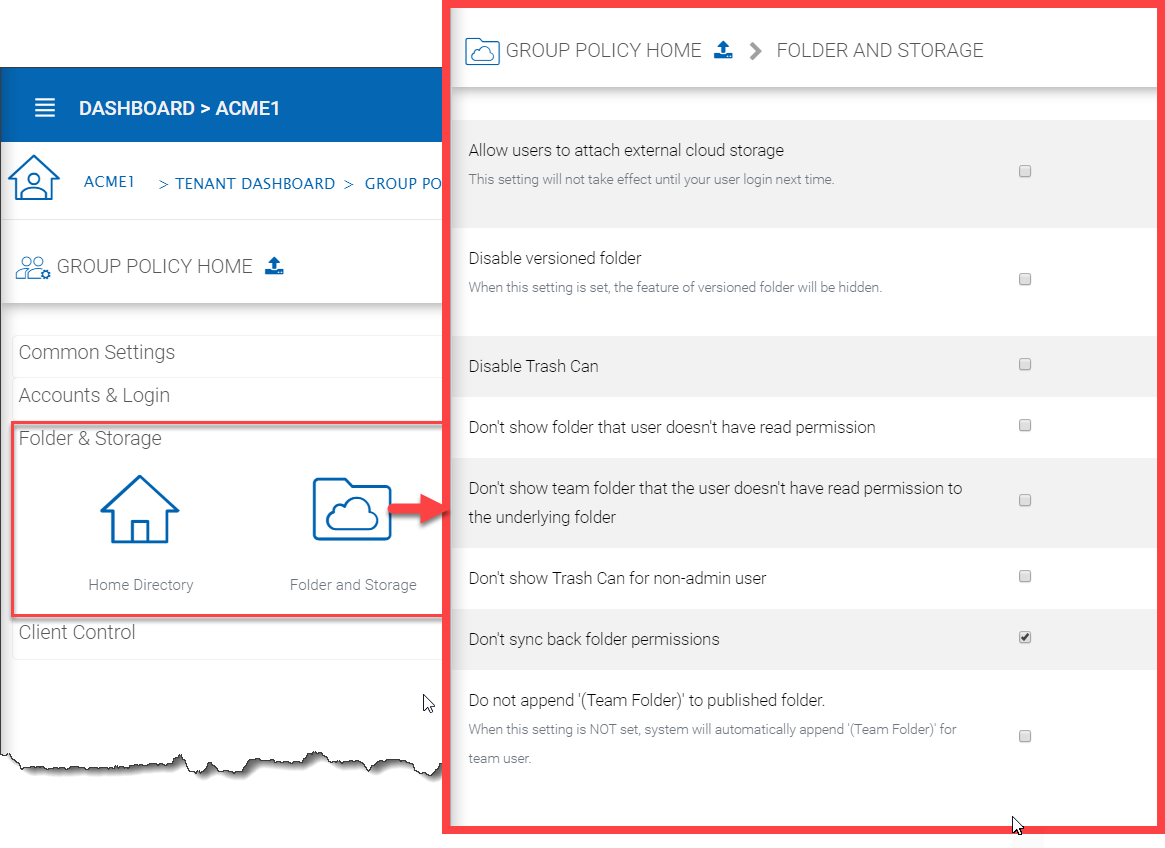Click the chevron arrow before Folder and Storage
Screen dimensions: 1165x848
pos(755,51)
